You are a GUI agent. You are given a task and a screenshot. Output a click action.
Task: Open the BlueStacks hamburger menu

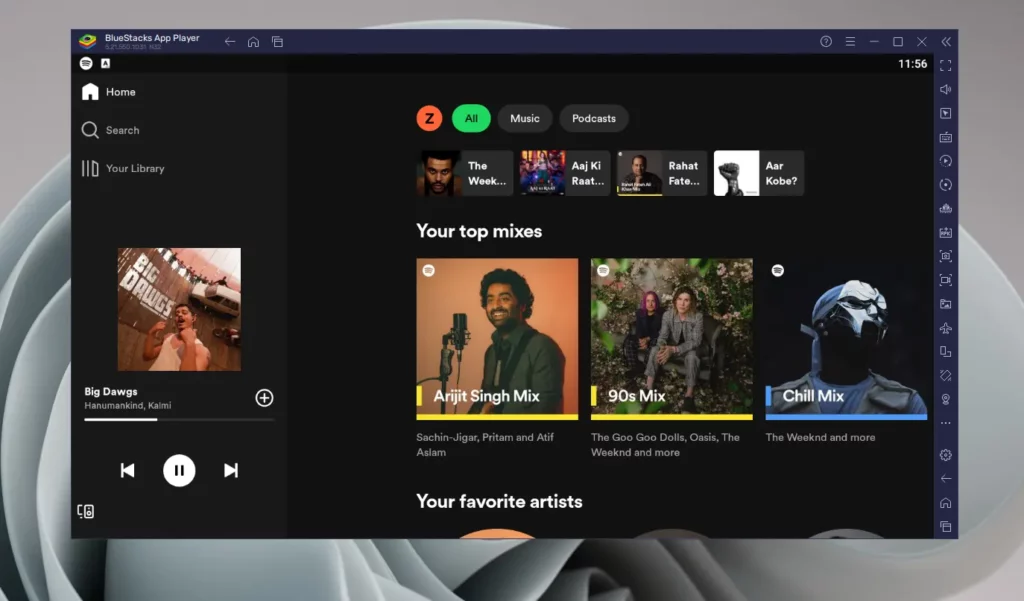[x=850, y=42]
